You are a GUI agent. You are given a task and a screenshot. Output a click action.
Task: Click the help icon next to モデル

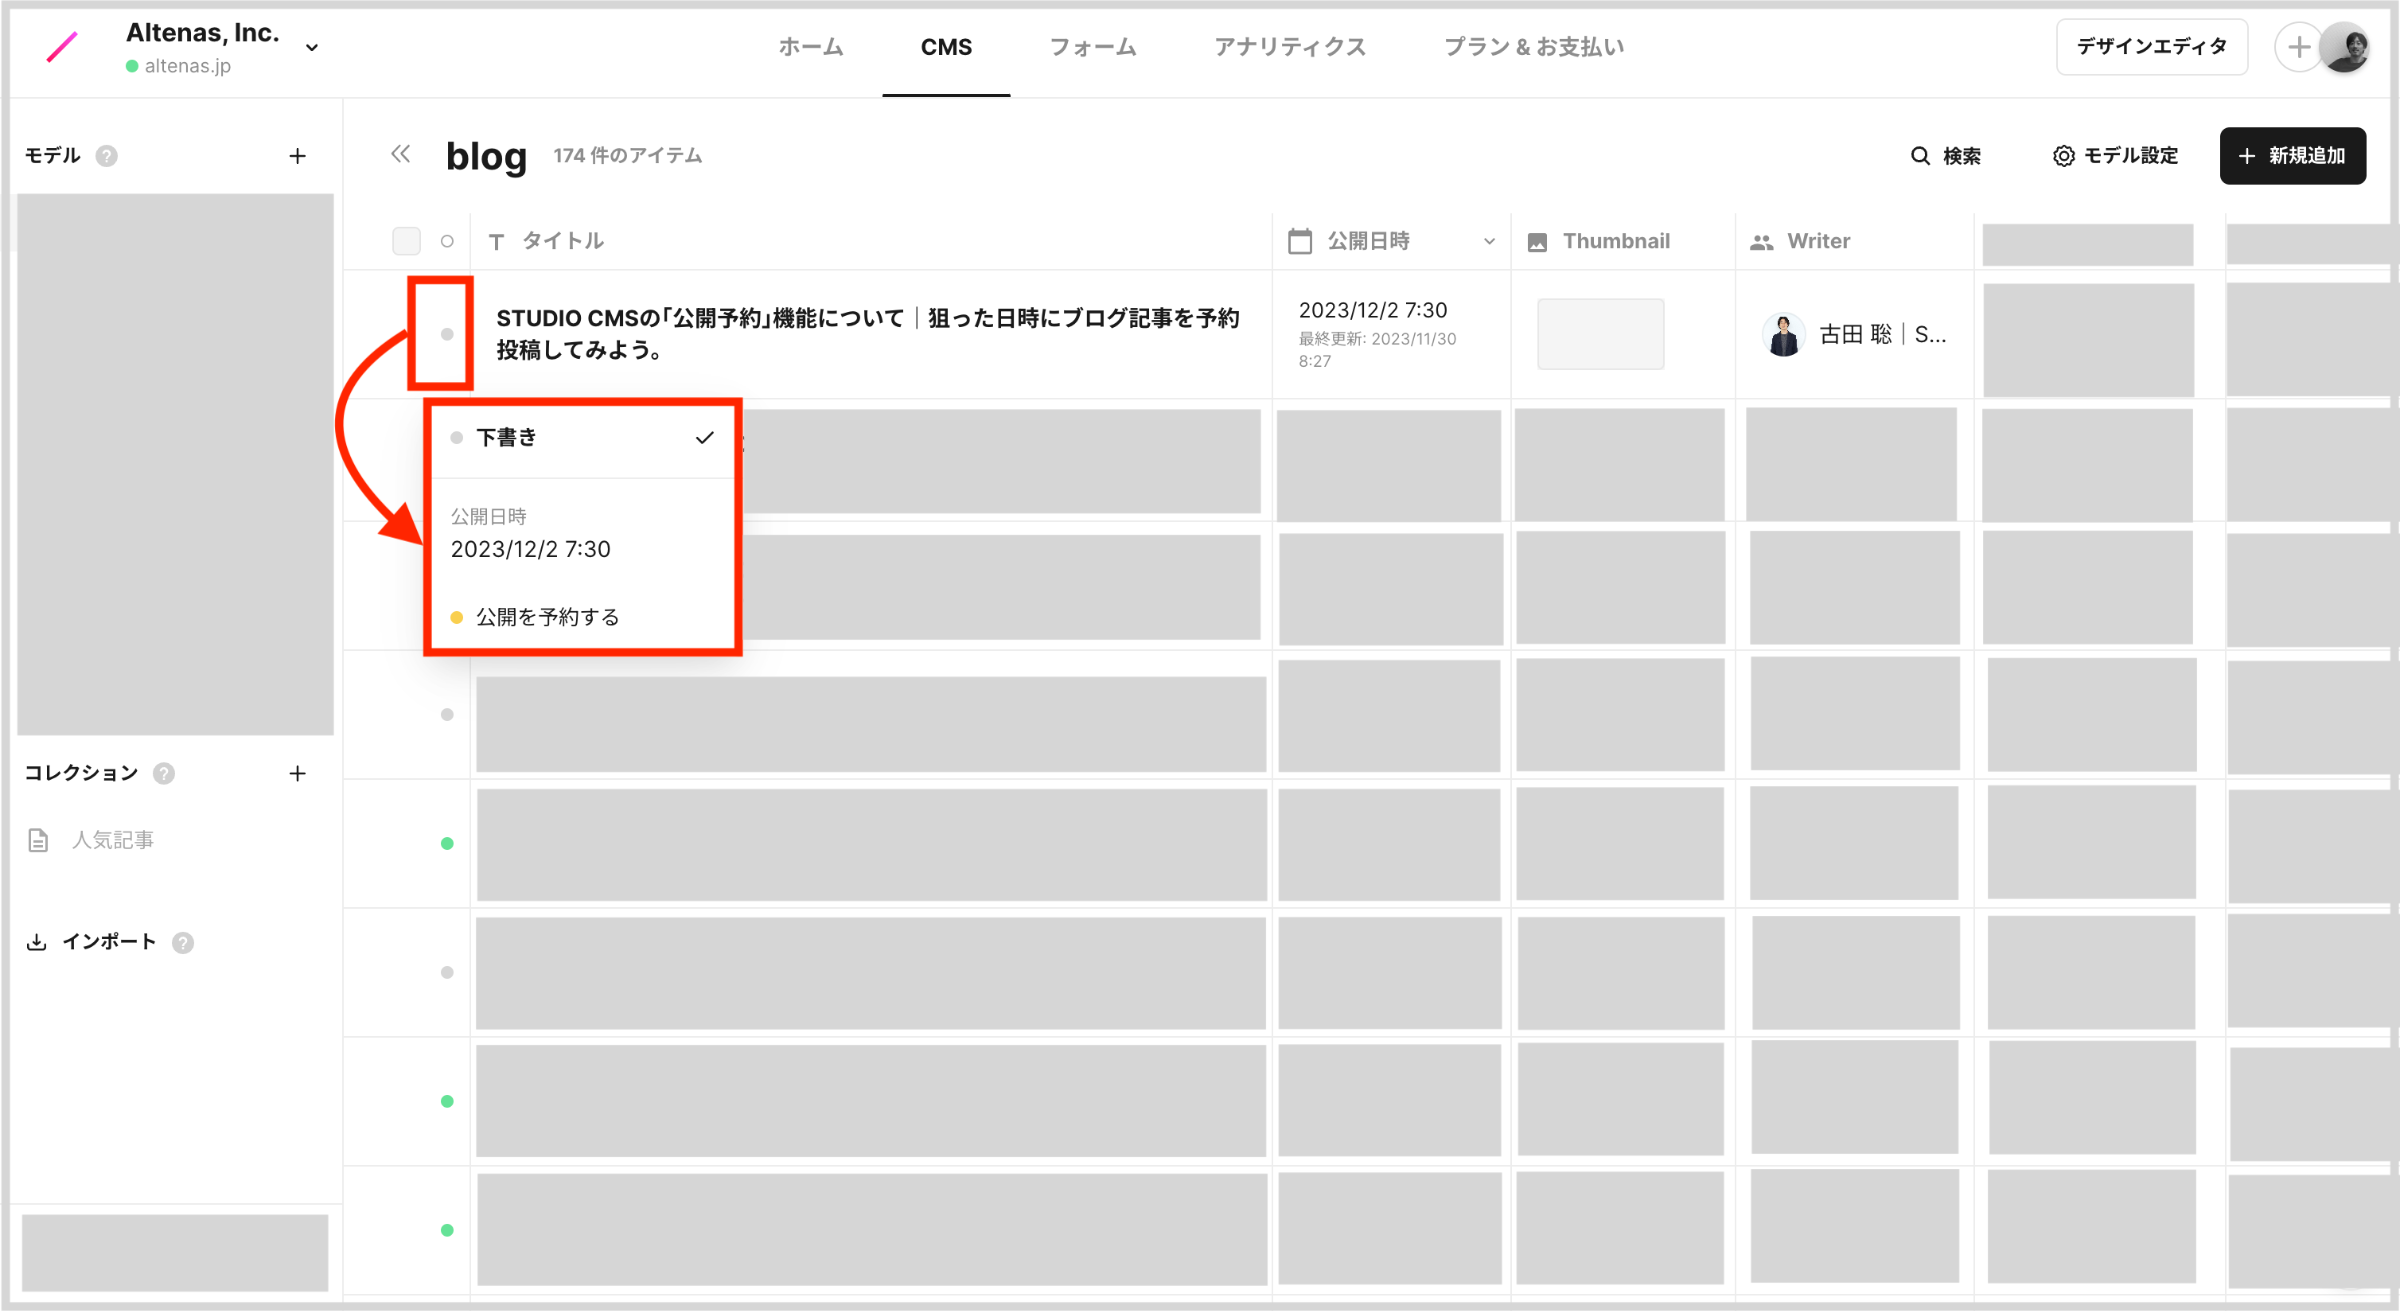click(x=107, y=156)
